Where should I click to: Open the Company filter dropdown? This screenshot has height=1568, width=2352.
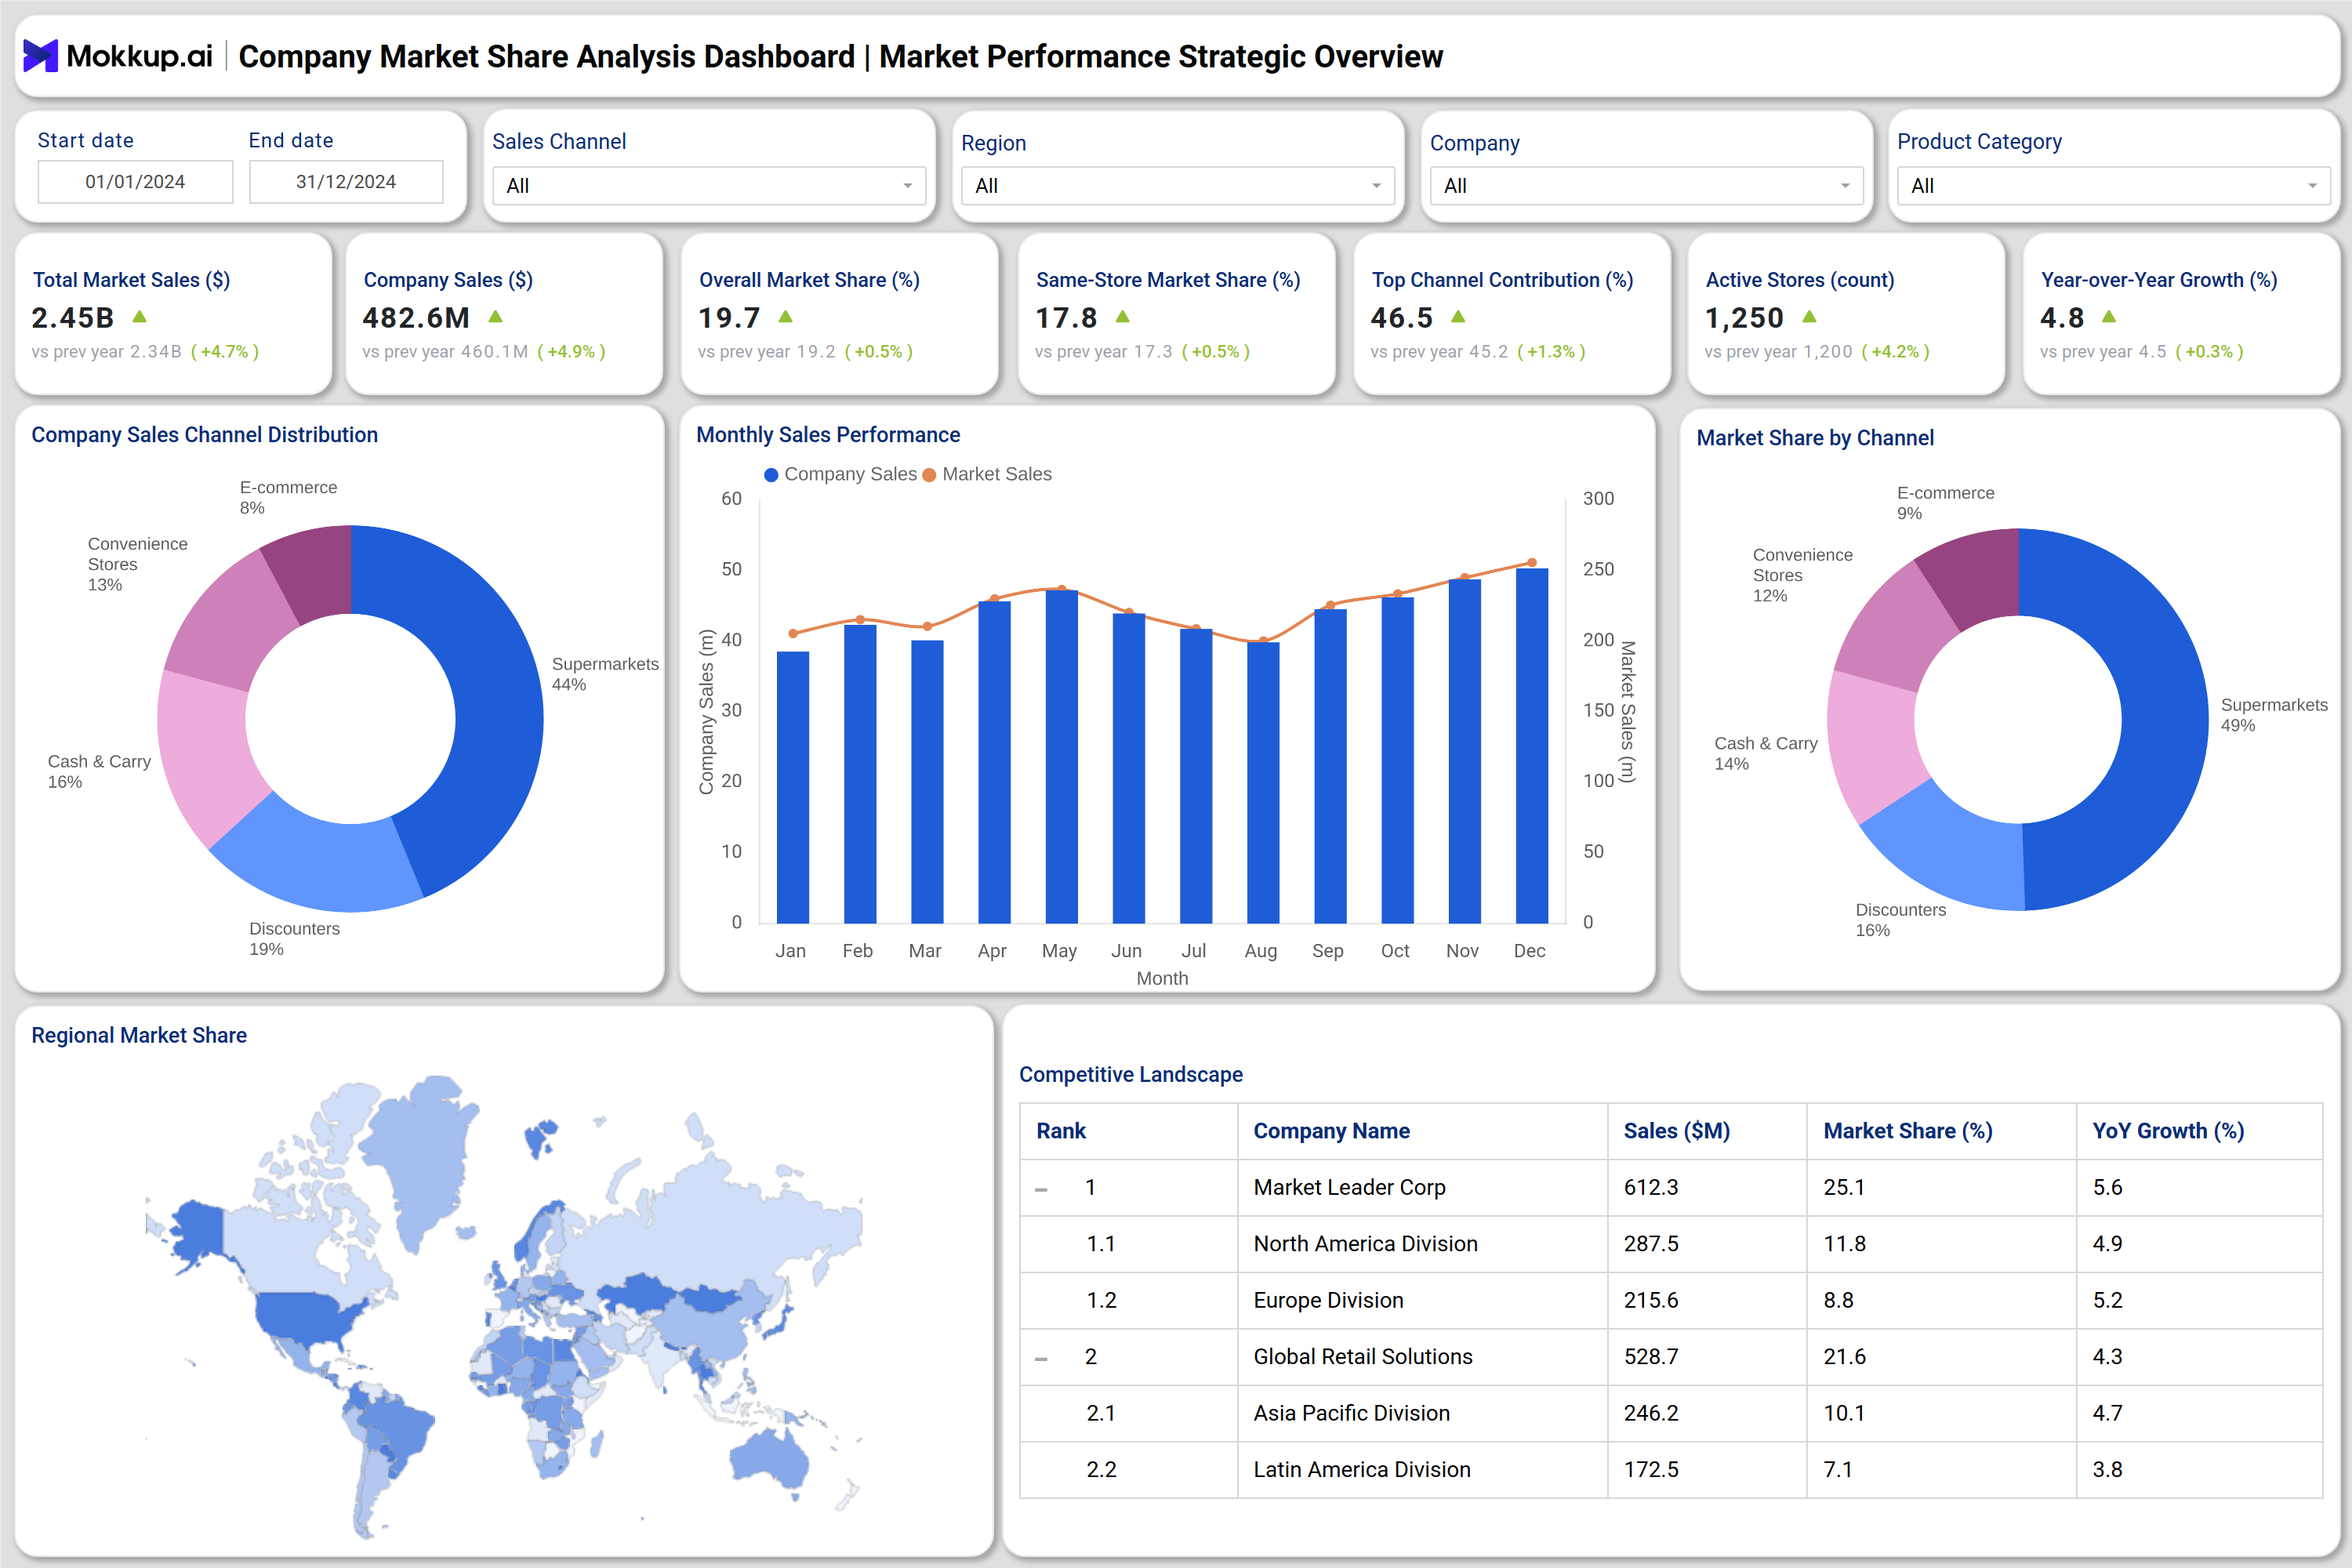1646,186
